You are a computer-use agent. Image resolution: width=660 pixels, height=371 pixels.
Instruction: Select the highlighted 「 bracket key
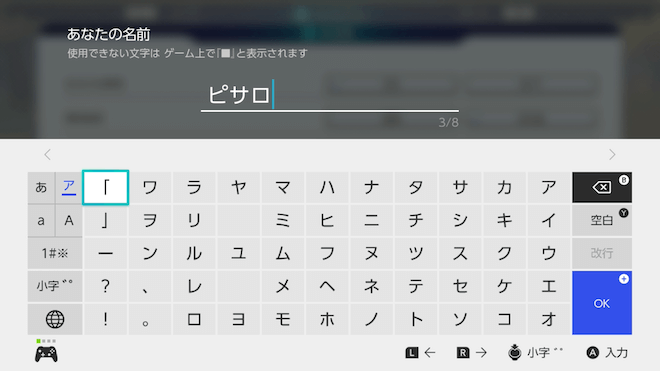(x=106, y=187)
